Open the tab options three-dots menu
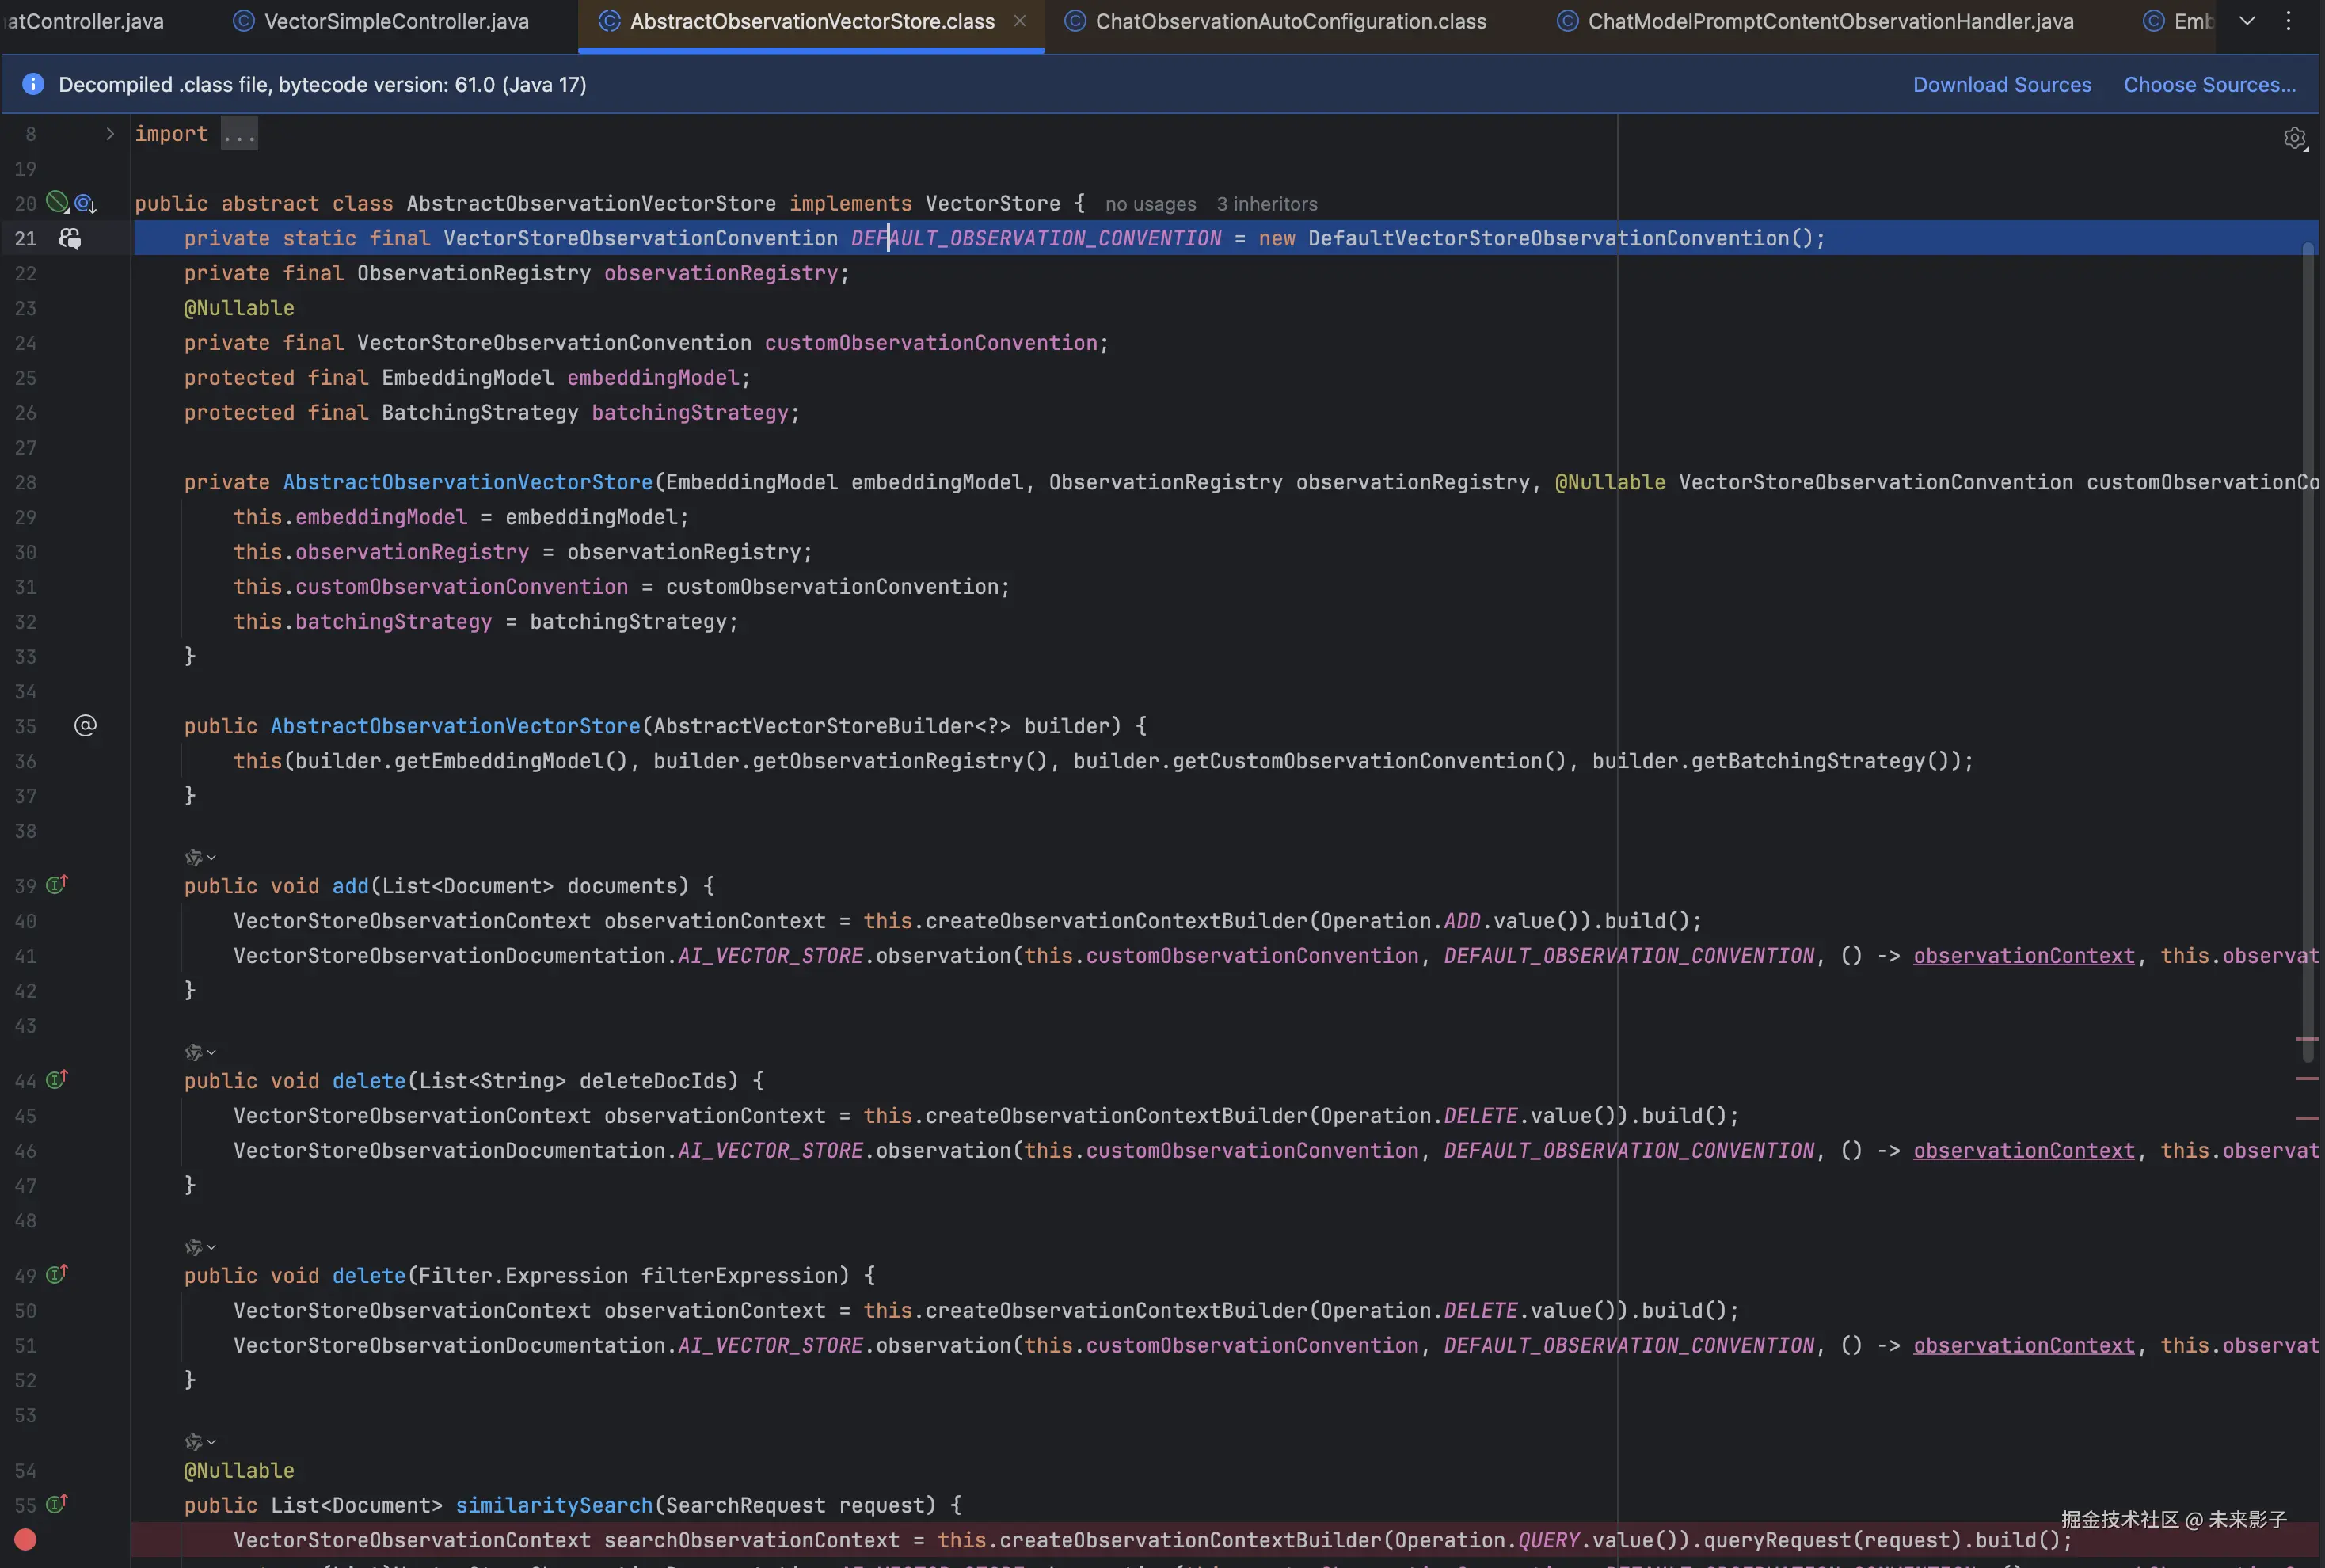This screenshot has height=1568, width=2325. point(2288,21)
